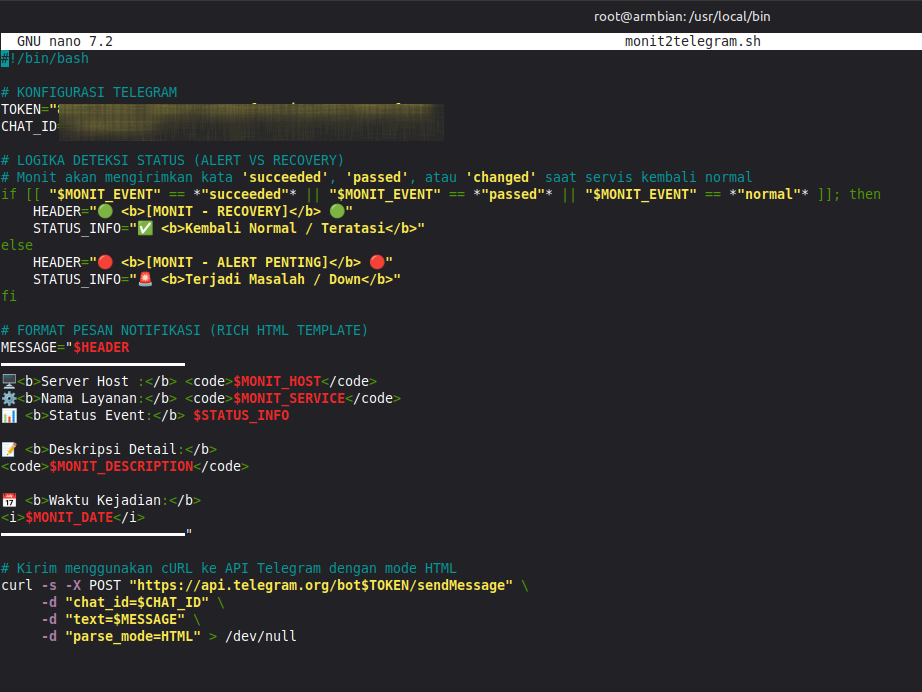
Task: Click the root@armbian terminal window title
Action: coord(682,16)
